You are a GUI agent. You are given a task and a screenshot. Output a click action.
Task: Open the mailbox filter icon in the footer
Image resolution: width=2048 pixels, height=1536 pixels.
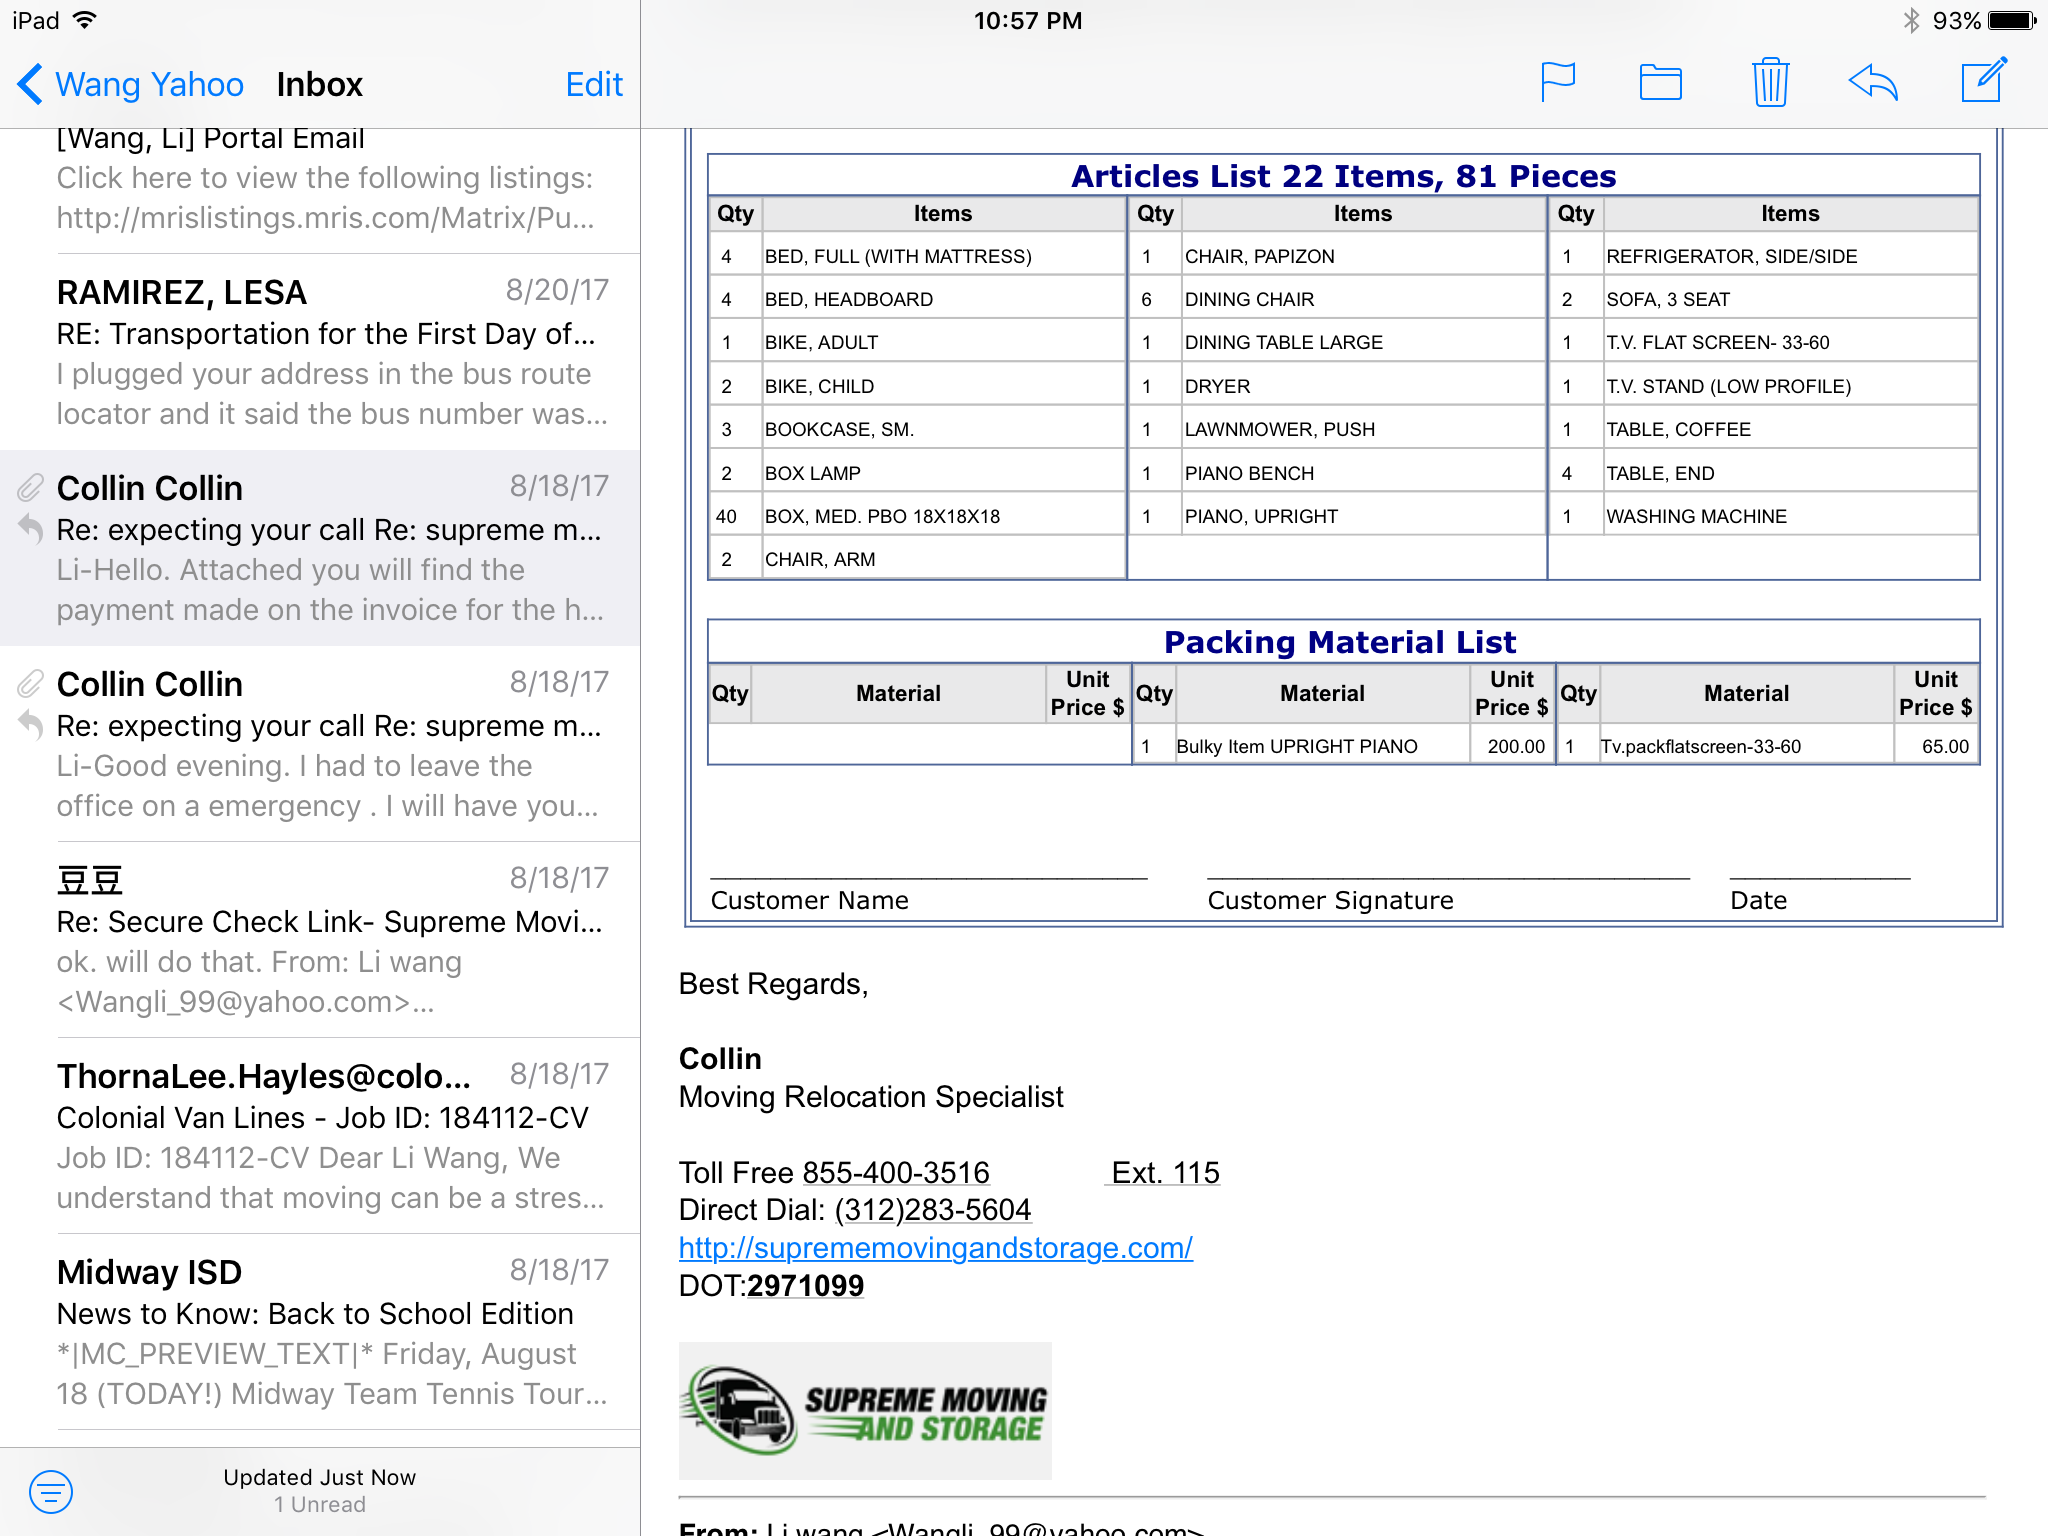(51, 1492)
